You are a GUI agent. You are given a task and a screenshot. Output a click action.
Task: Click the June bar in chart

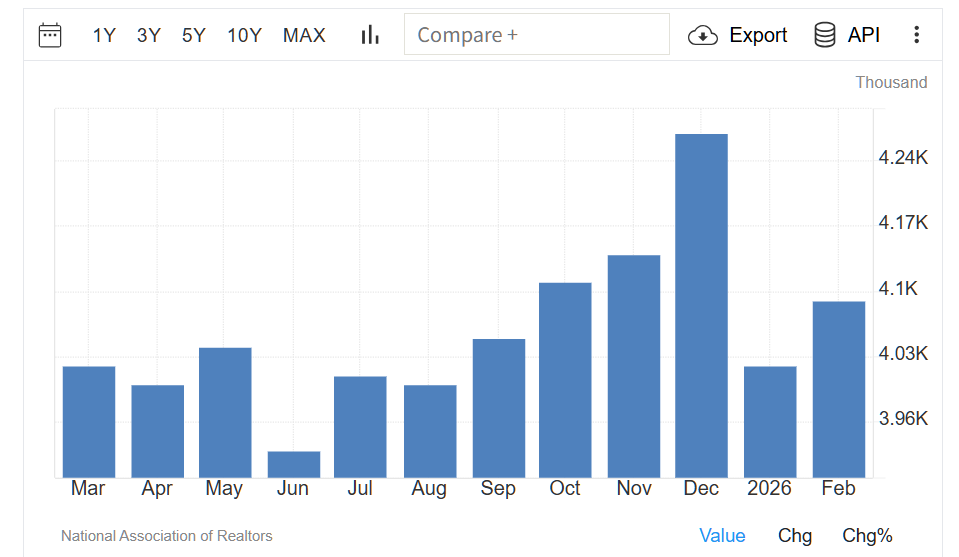pos(294,465)
